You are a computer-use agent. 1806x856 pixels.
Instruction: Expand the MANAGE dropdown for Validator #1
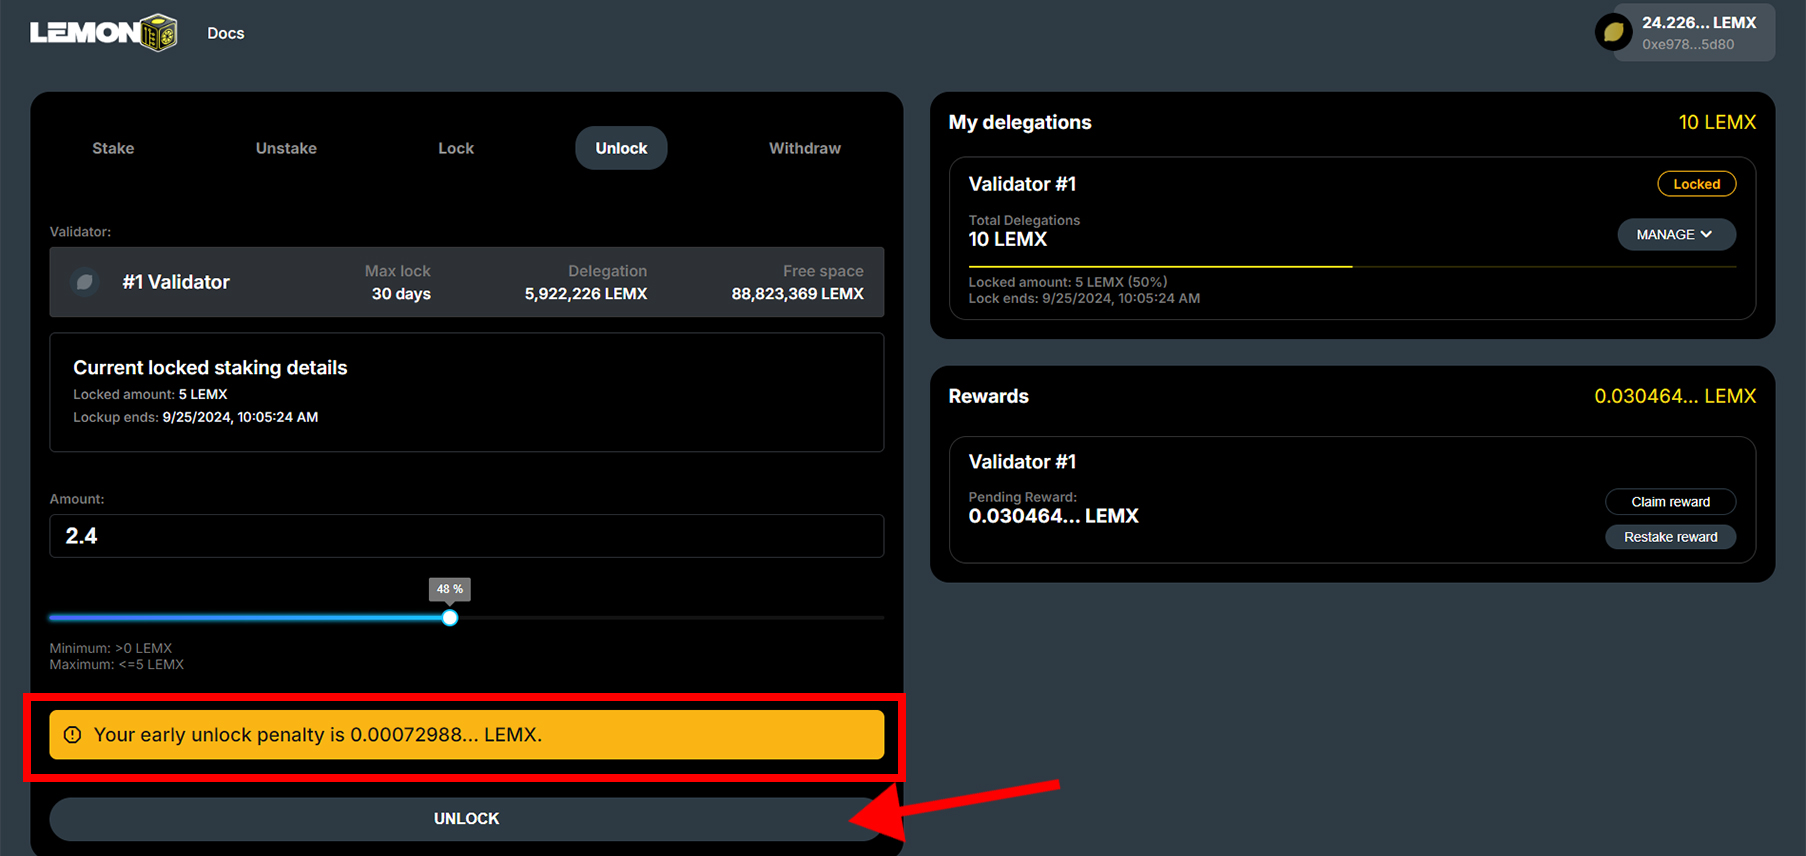click(1675, 234)
